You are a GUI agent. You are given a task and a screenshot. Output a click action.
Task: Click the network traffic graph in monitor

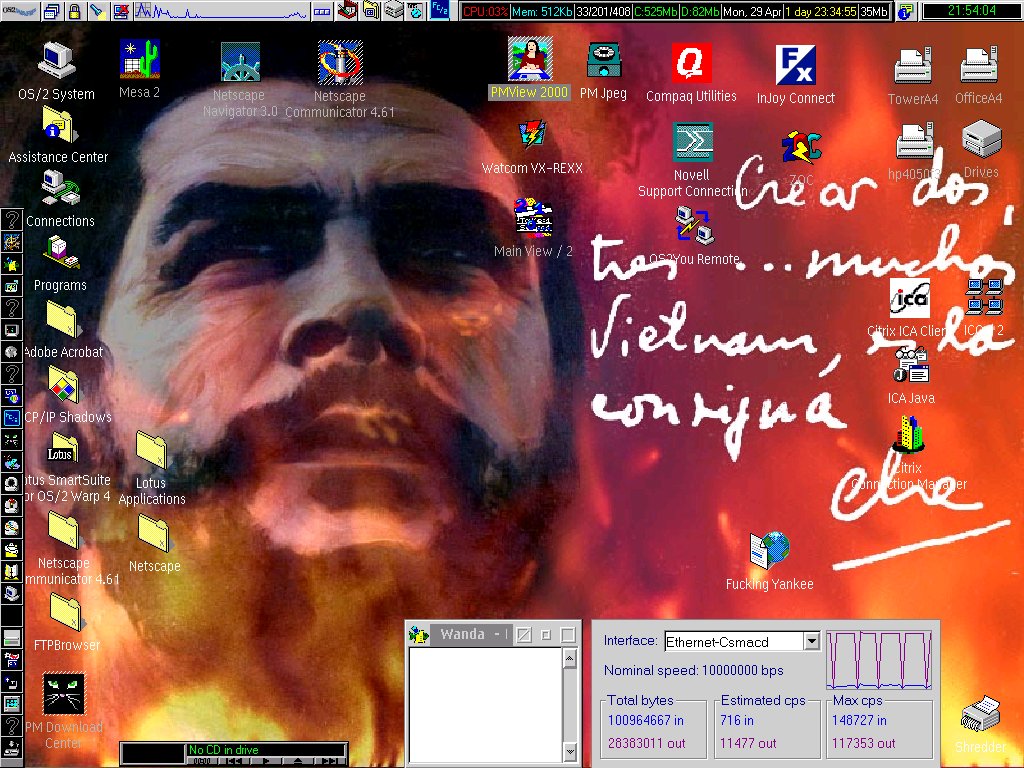tap(879, 660)
